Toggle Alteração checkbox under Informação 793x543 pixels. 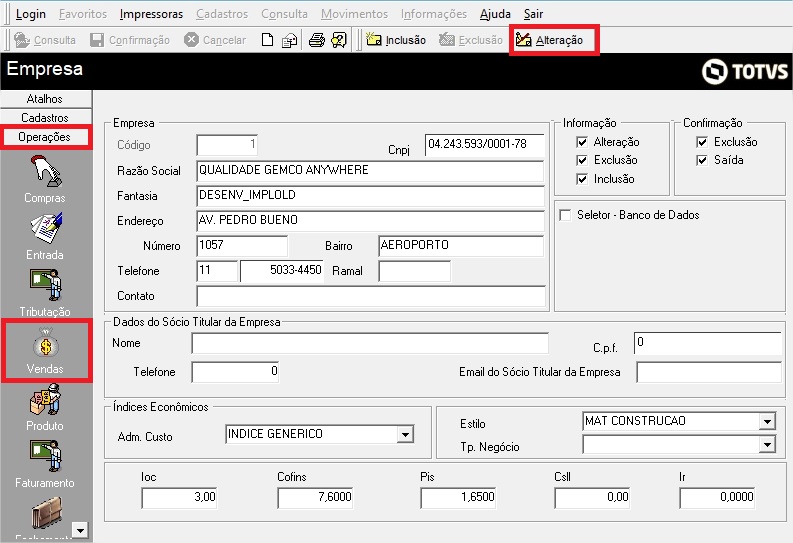click(x=582, y=142)
